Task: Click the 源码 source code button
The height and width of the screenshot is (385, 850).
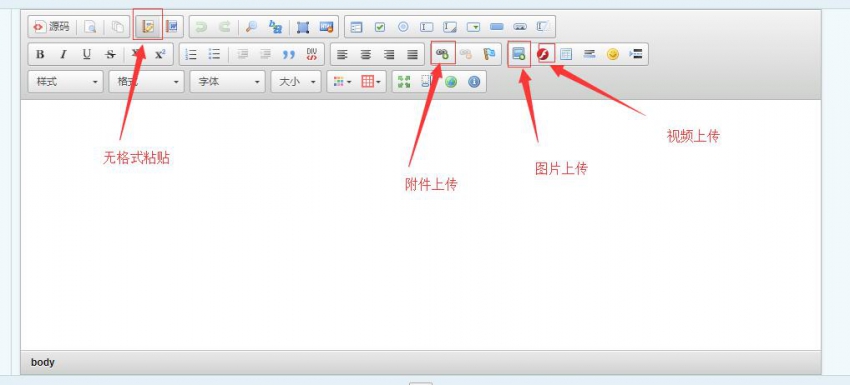Action: click(52, 27)
